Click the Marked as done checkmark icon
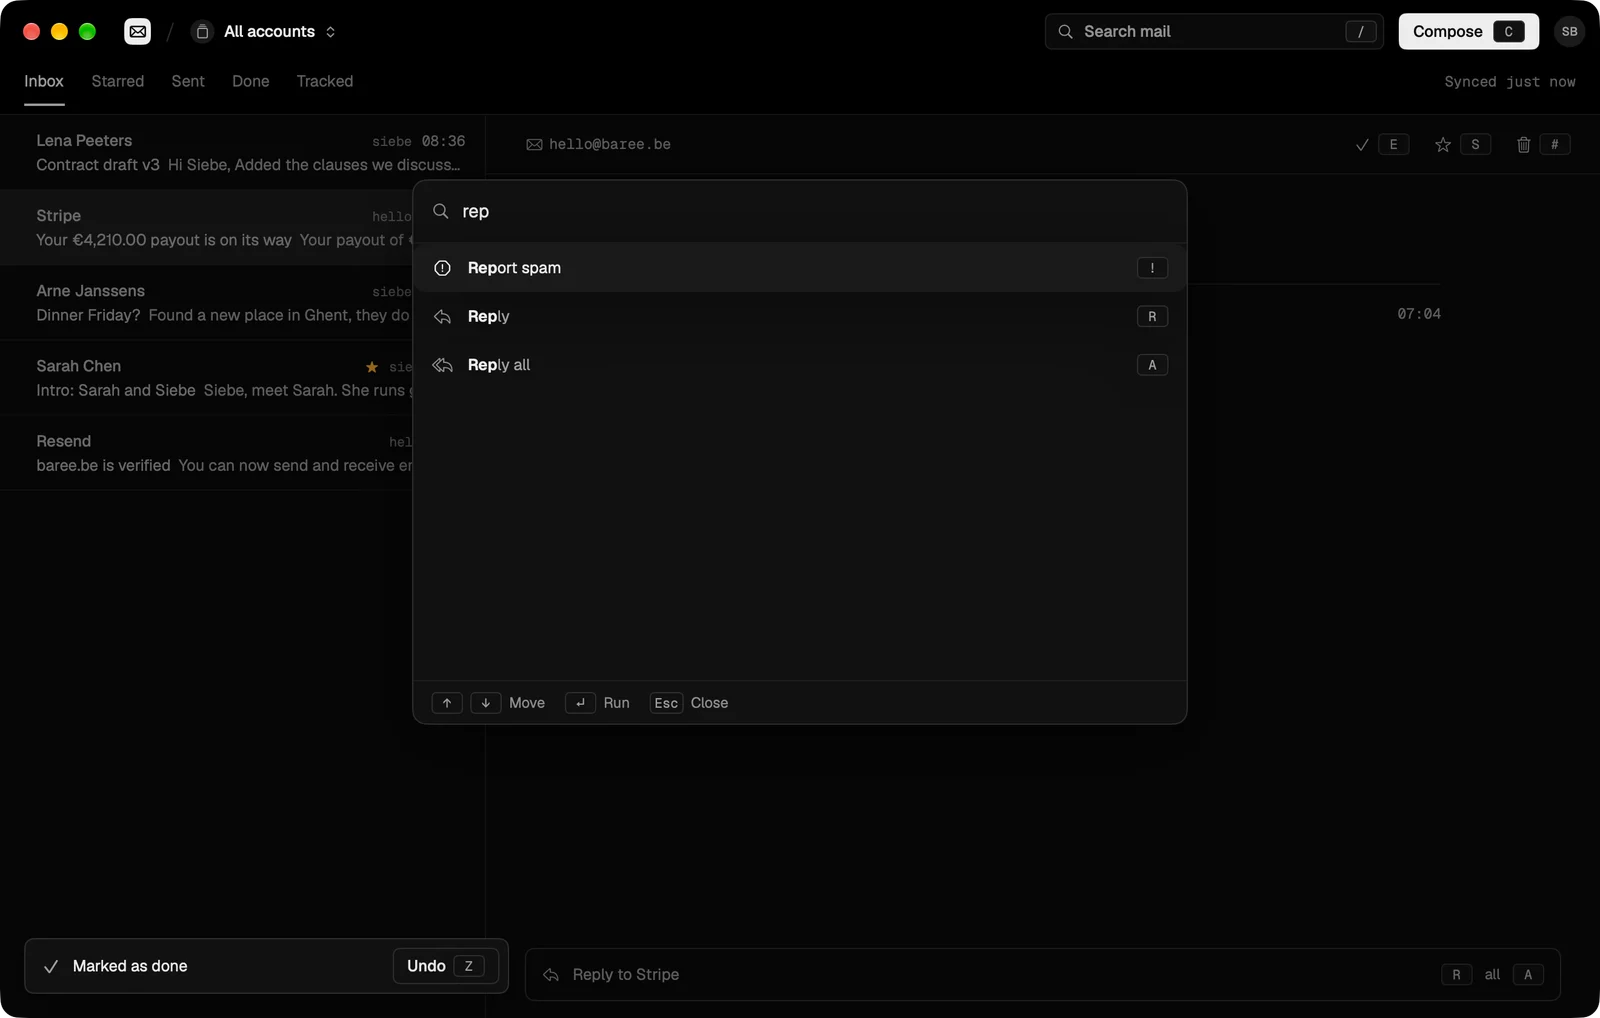 [x=51, y=967]
